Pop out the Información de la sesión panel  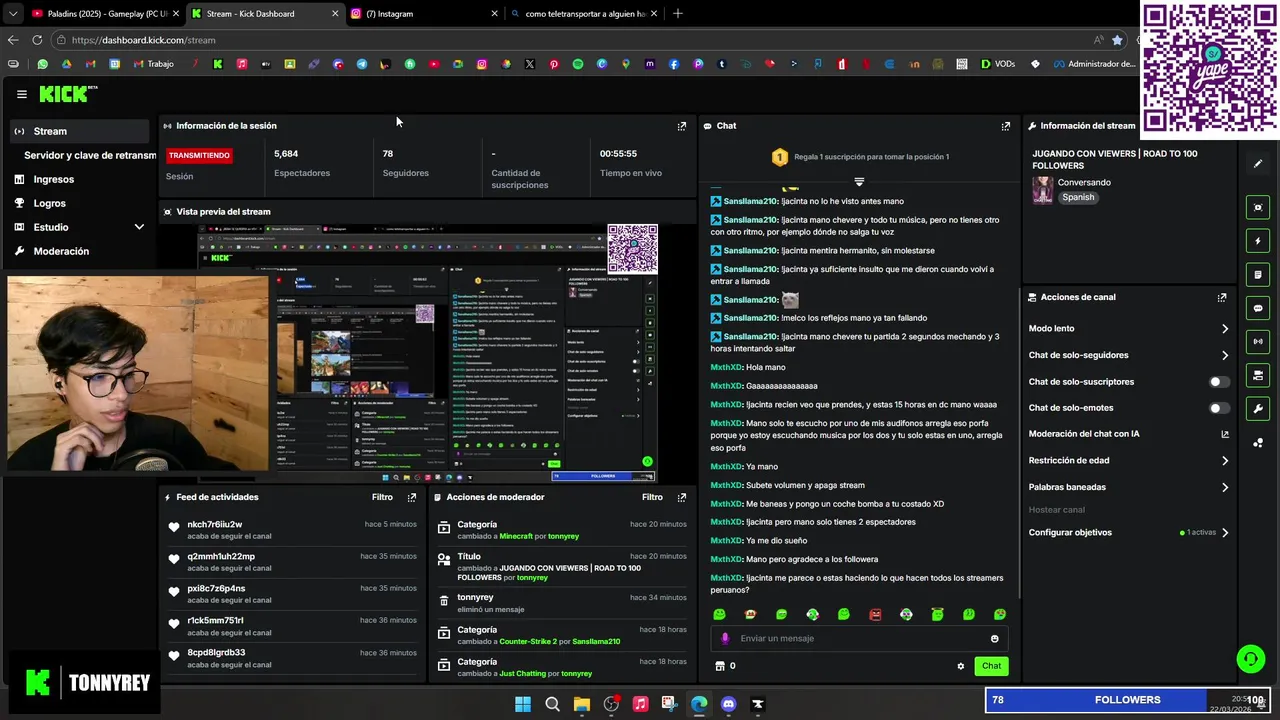tap(682, 126)
